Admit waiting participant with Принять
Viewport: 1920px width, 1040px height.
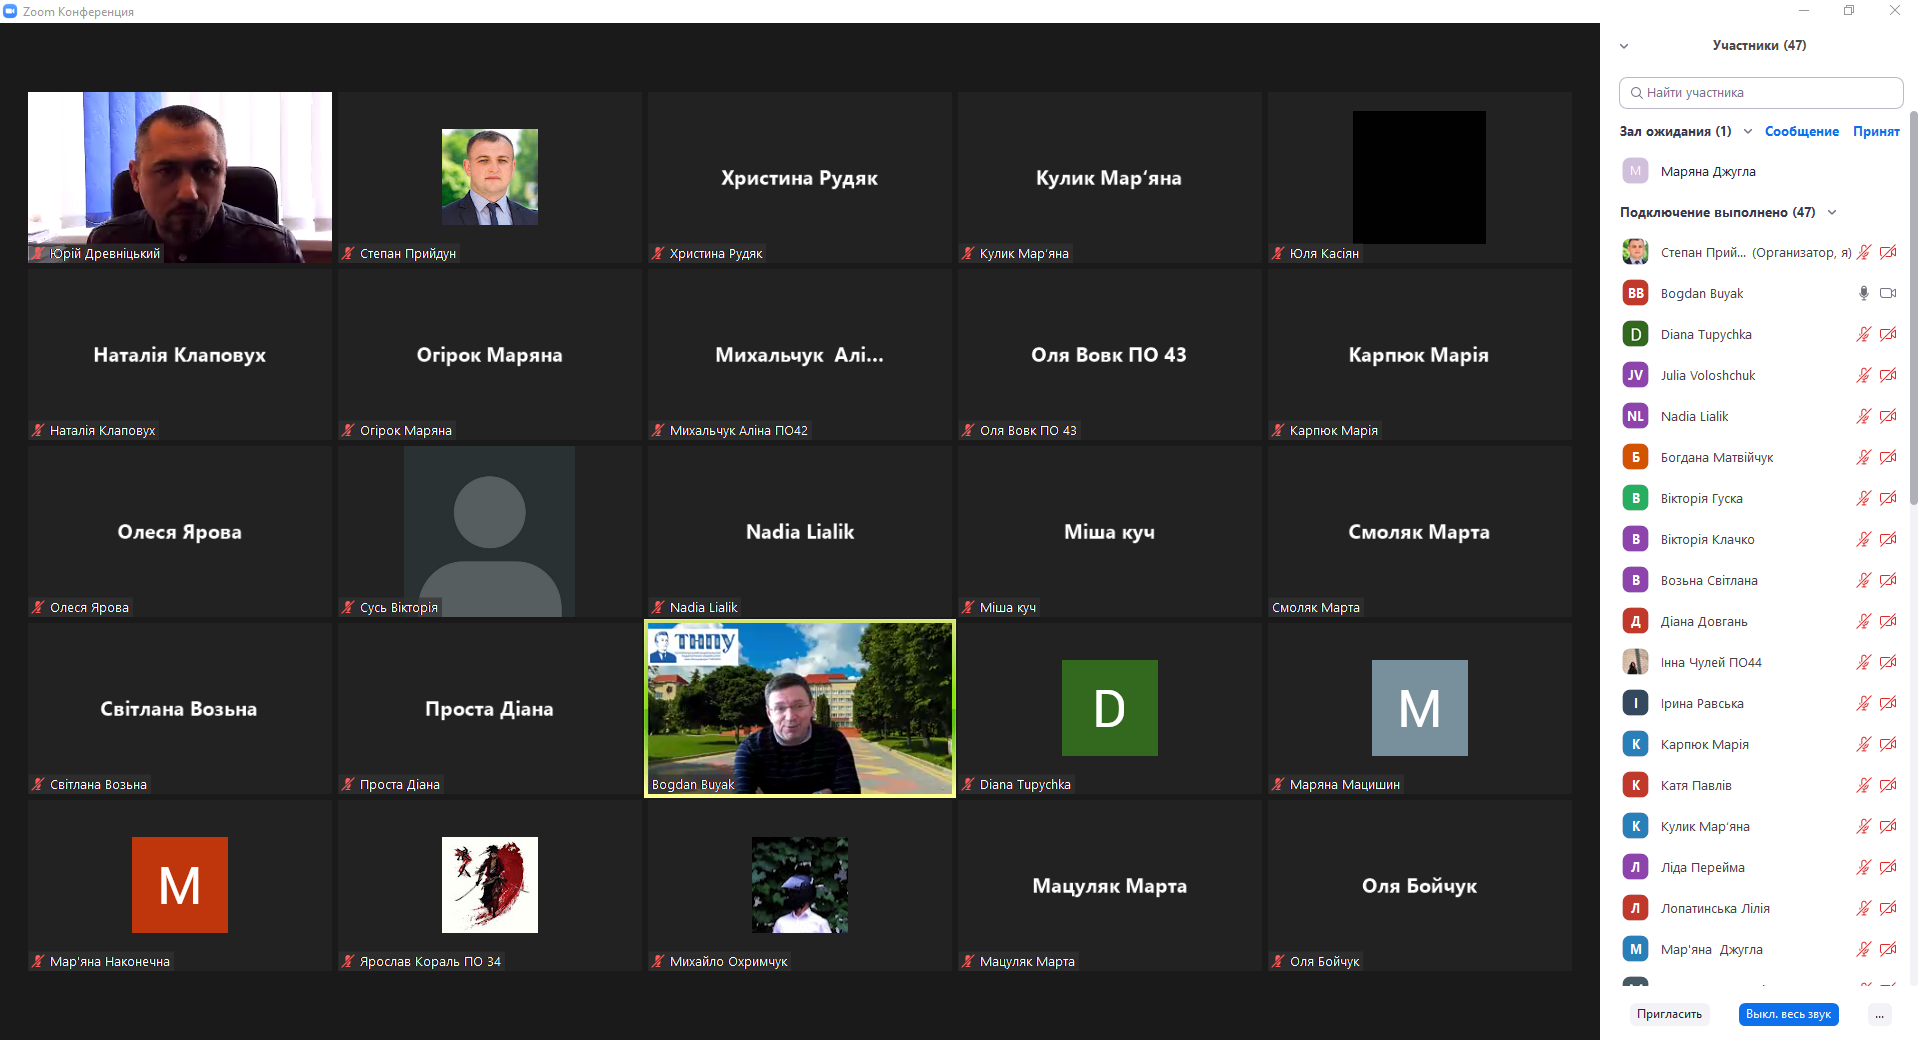(1875, 131)
